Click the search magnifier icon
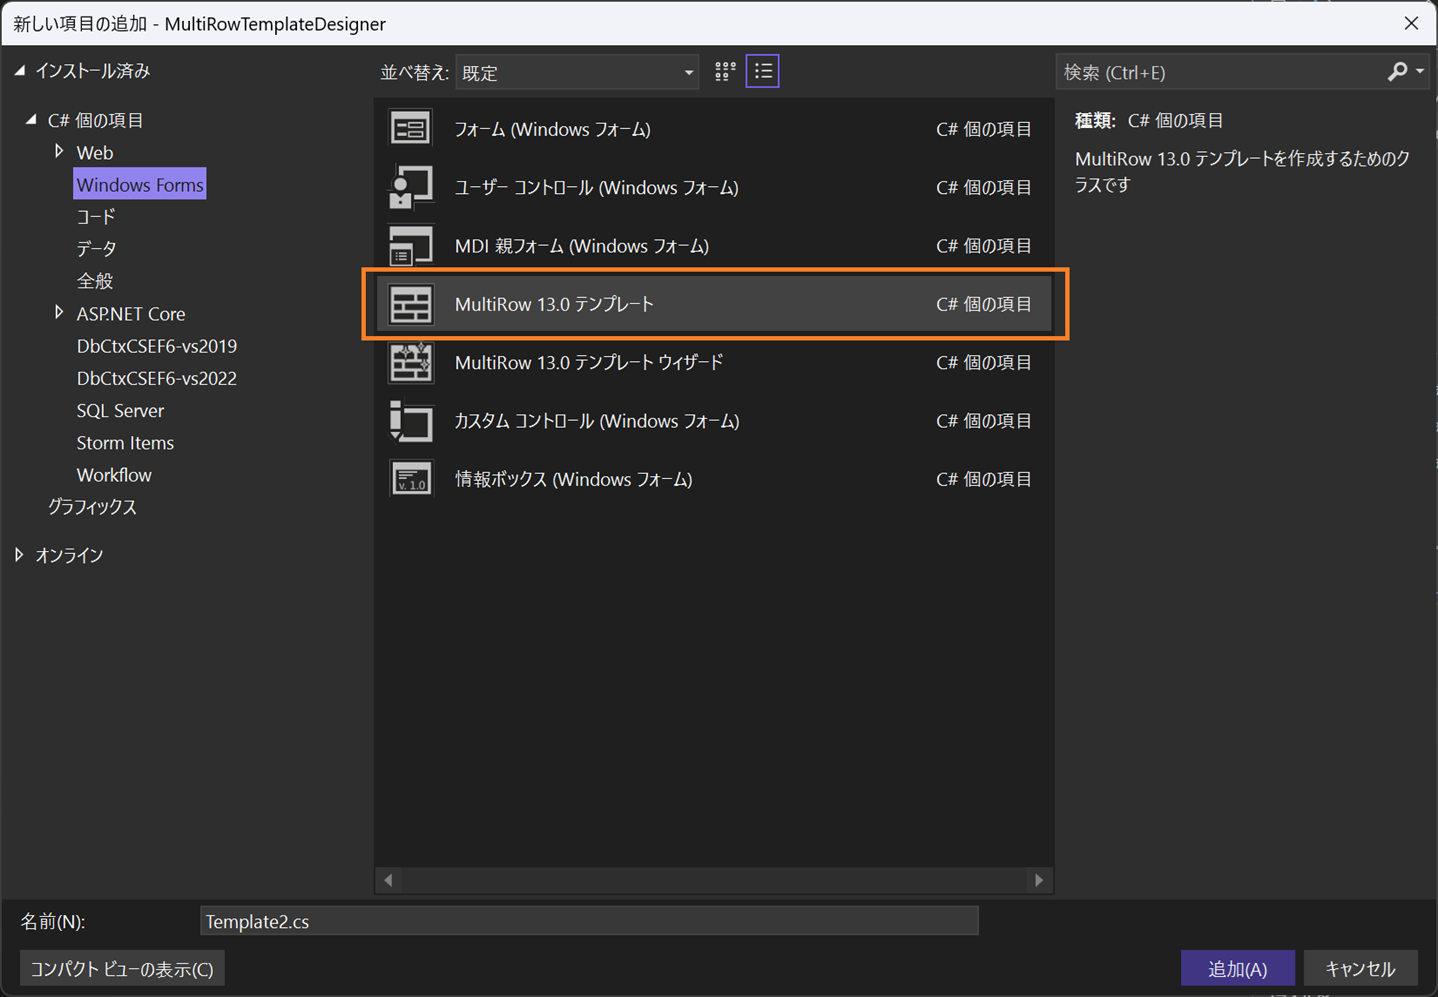The width and height of the screenshot is (1438, 997). pyautogui.click(x=1397, y=72)
